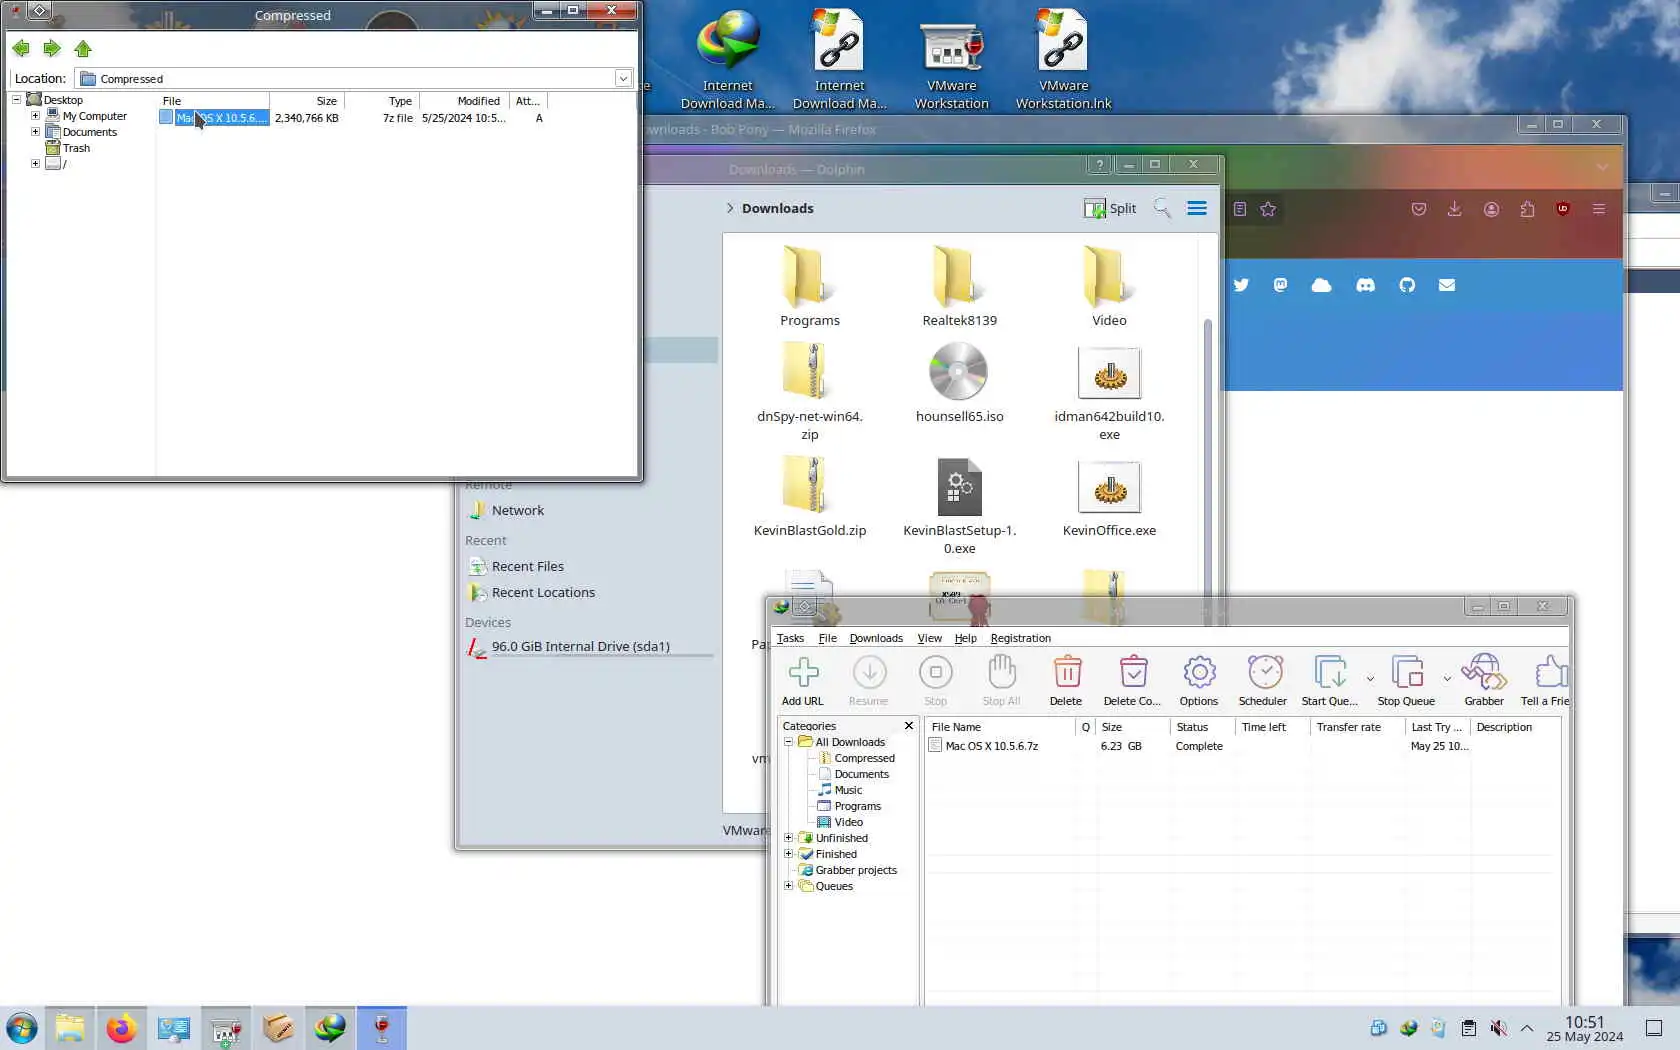Open download manager Options gear
The image size is (1680, 1050).
1199,680
